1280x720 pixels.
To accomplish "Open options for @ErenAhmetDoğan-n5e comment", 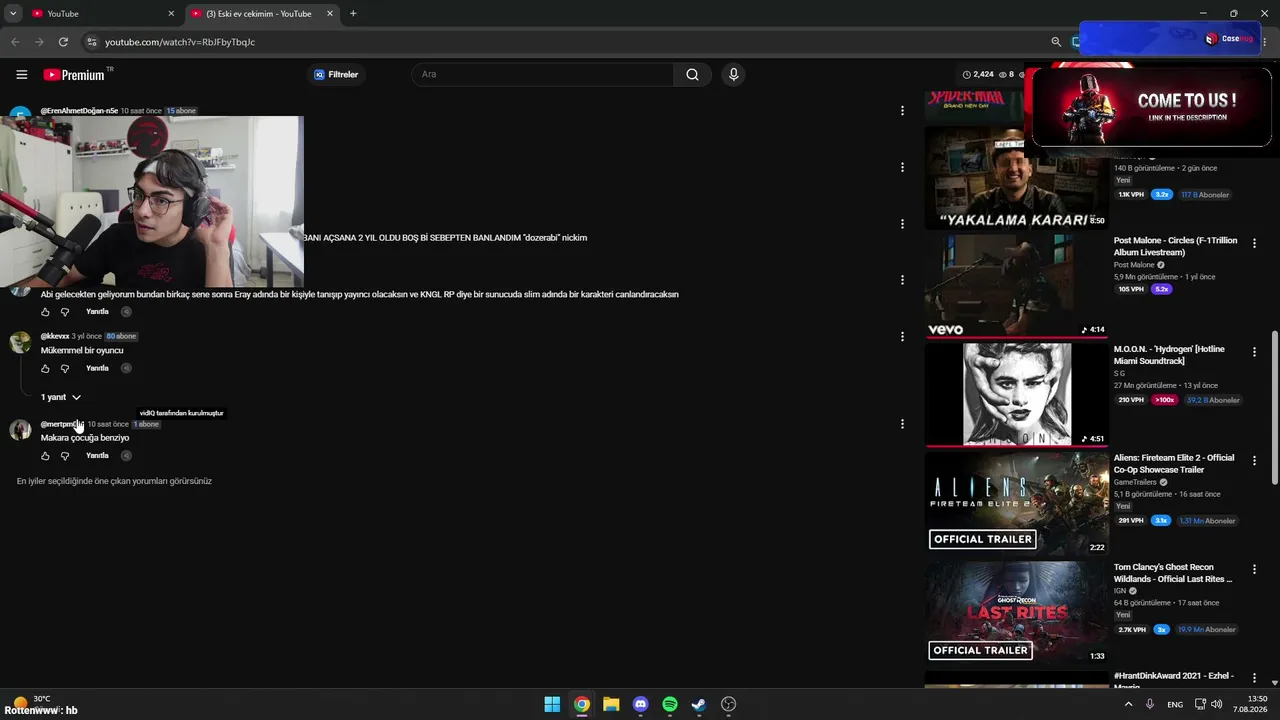I will 902,111.
